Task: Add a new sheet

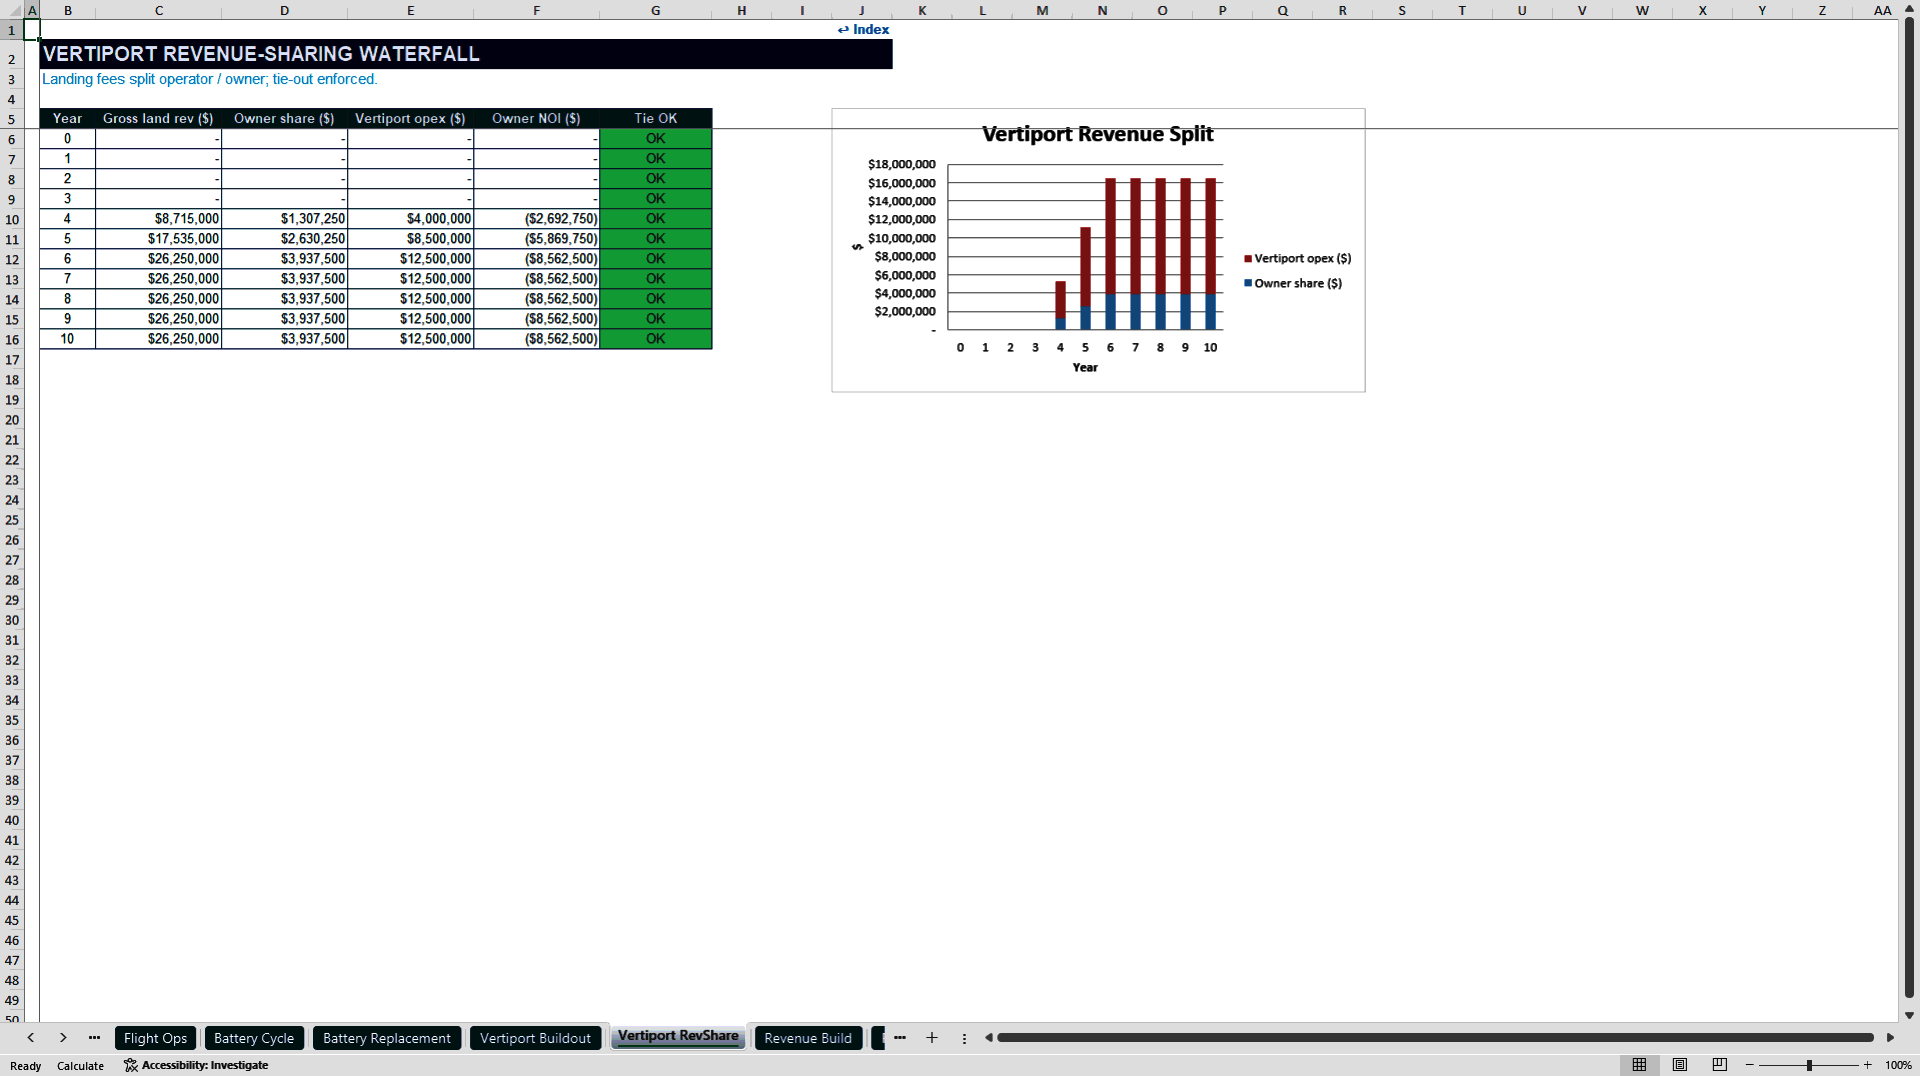Action: (x=932, y=1038)
